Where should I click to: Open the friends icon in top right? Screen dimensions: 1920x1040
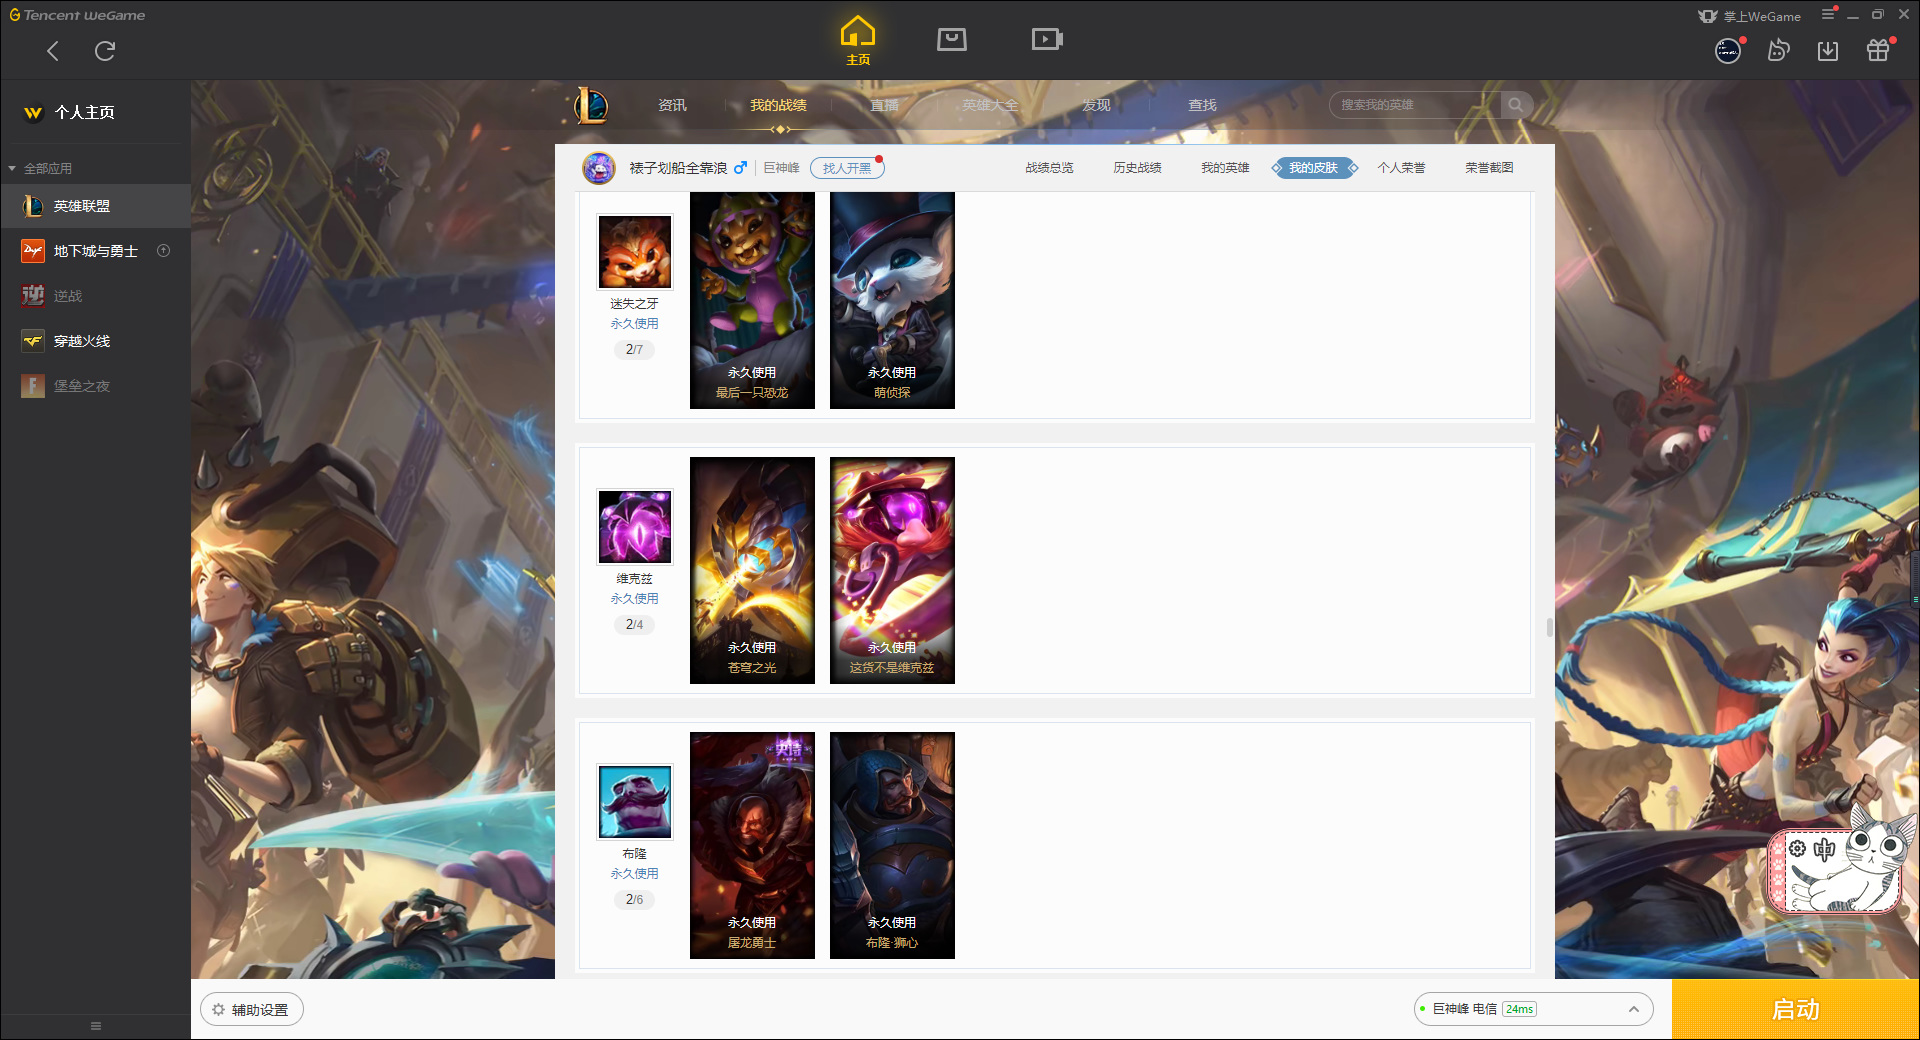[1778, 50]
